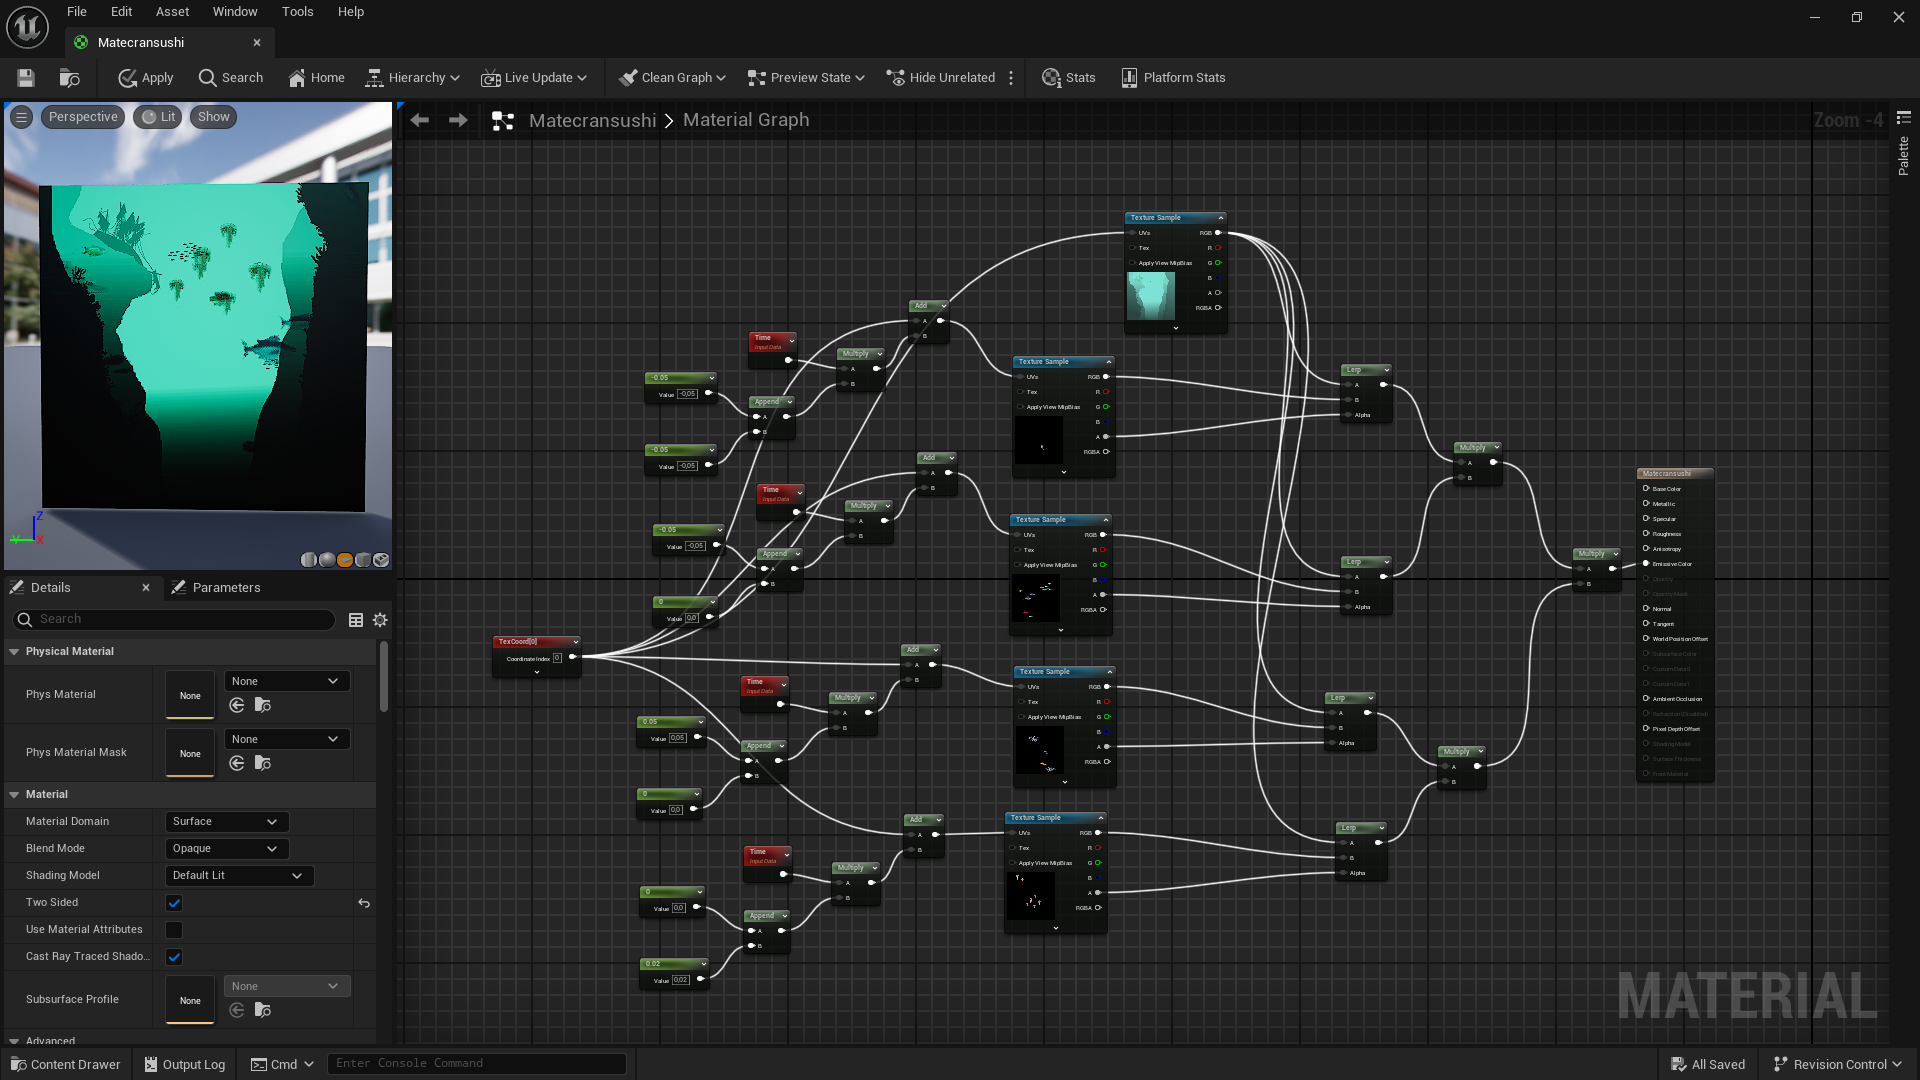Open viewport options hamburger menu

(21, 117)
